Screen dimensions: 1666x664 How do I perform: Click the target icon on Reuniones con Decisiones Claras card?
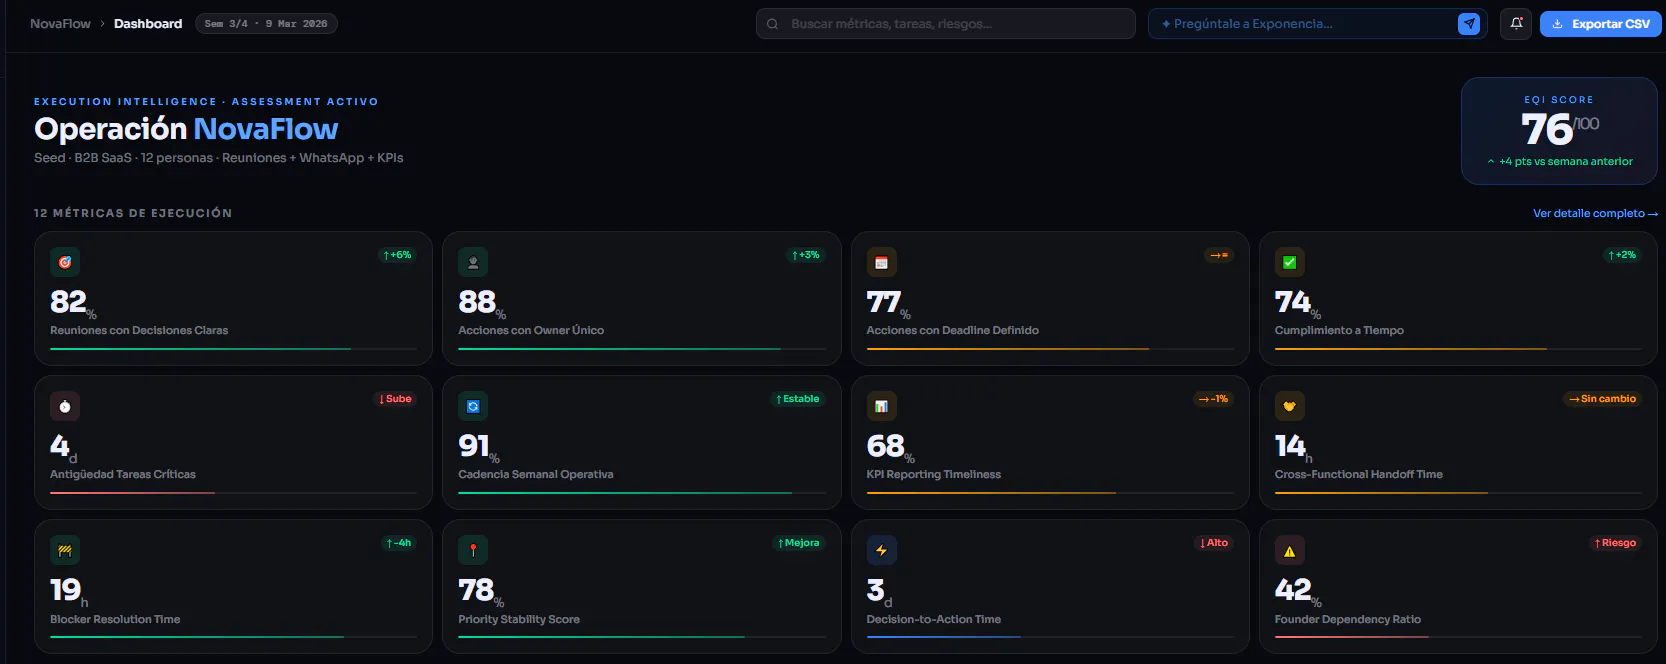pos(65,262)
